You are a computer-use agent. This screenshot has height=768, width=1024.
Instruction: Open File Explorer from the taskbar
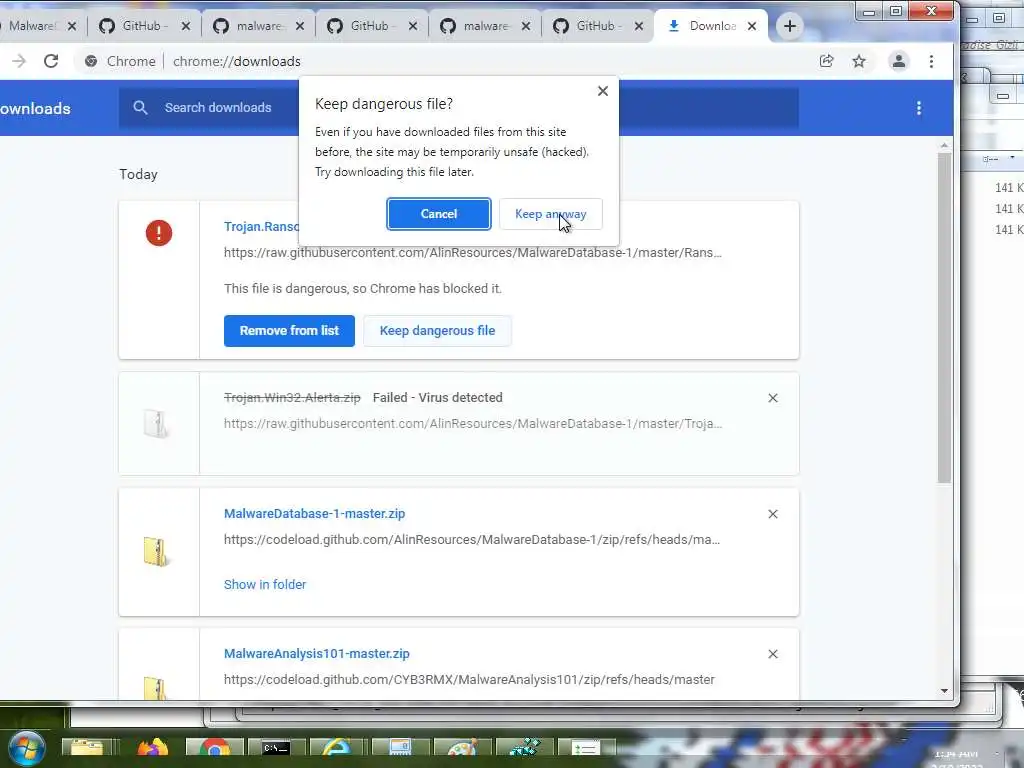point(87,748)
